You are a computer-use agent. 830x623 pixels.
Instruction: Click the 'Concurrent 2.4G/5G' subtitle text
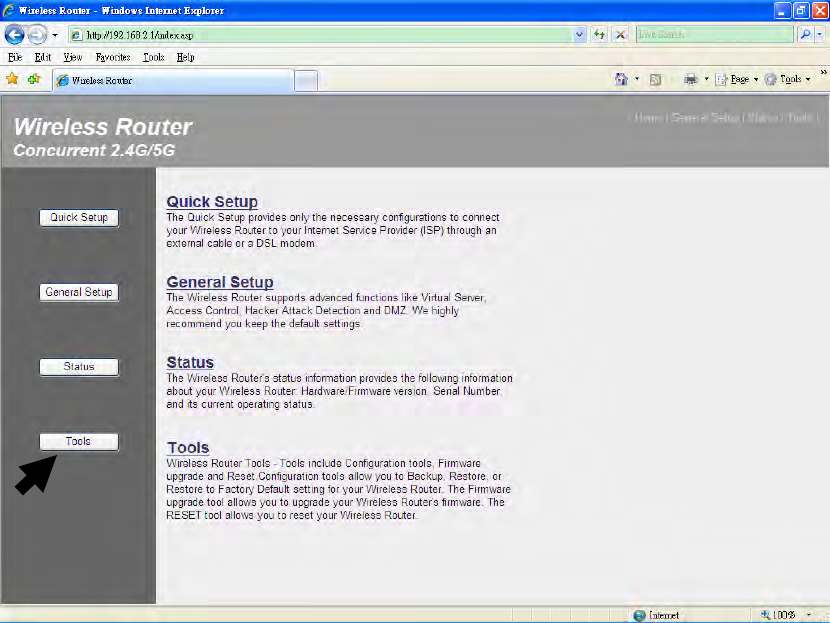(x=94, y=150)
